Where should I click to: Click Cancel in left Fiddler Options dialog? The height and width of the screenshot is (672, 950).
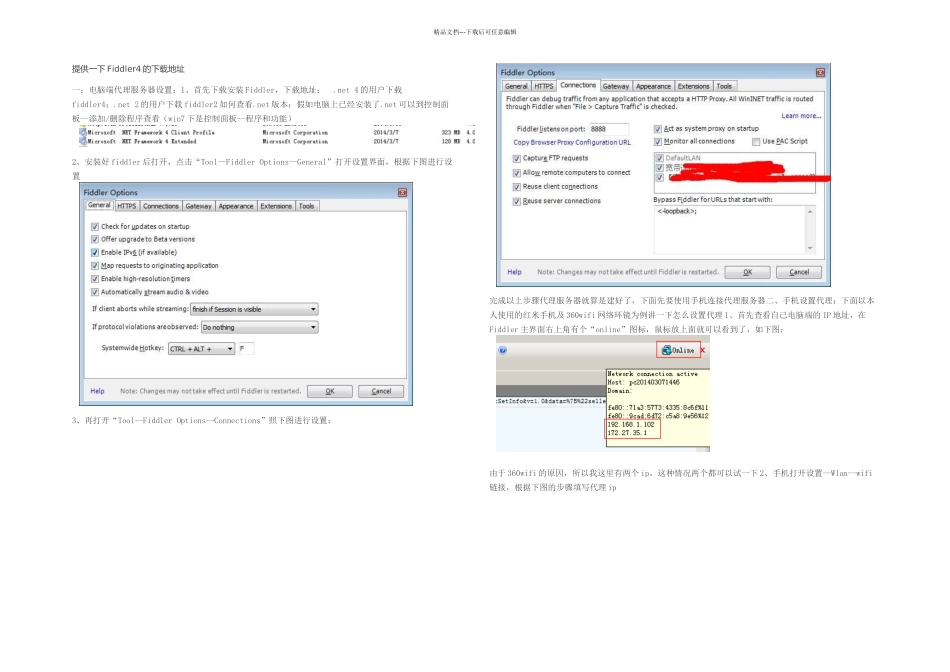pos(380,391)
